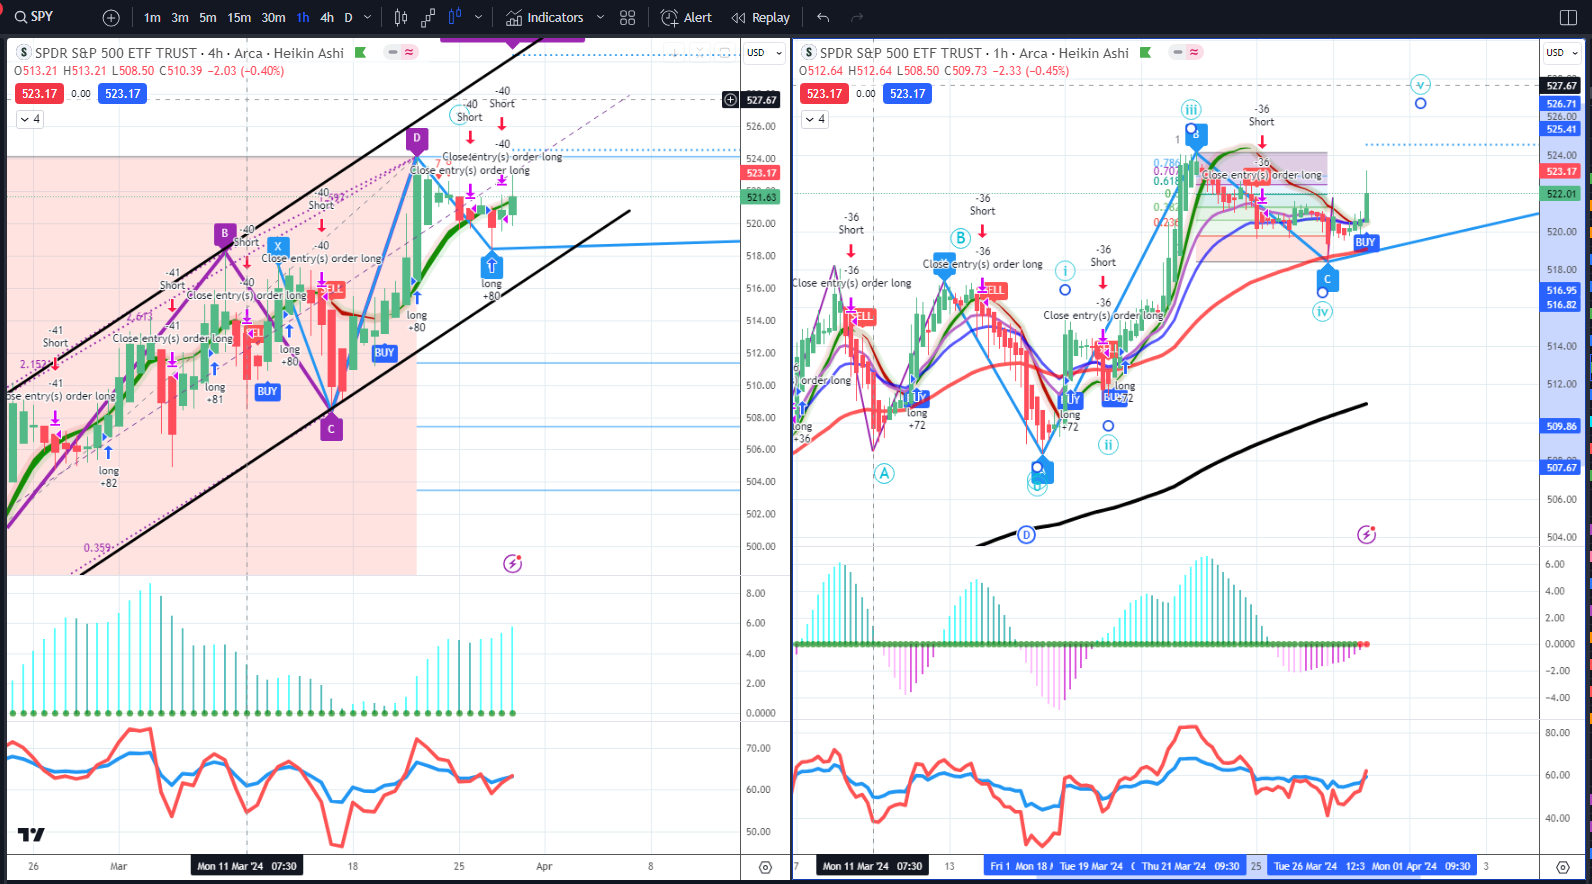Expand the indicator legend '4' on 4h chart
The width and height of the screenshot is (1592, 884).
(29, 119)
